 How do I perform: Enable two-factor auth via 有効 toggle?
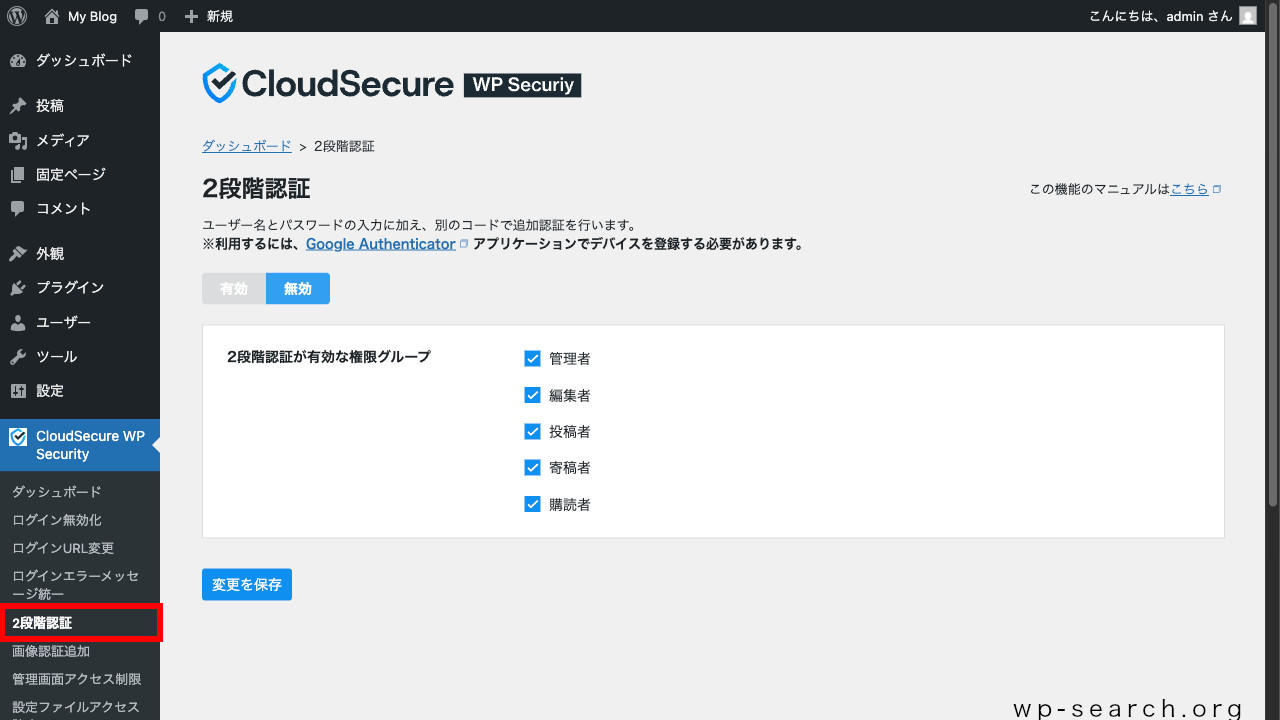click(233, 288)
